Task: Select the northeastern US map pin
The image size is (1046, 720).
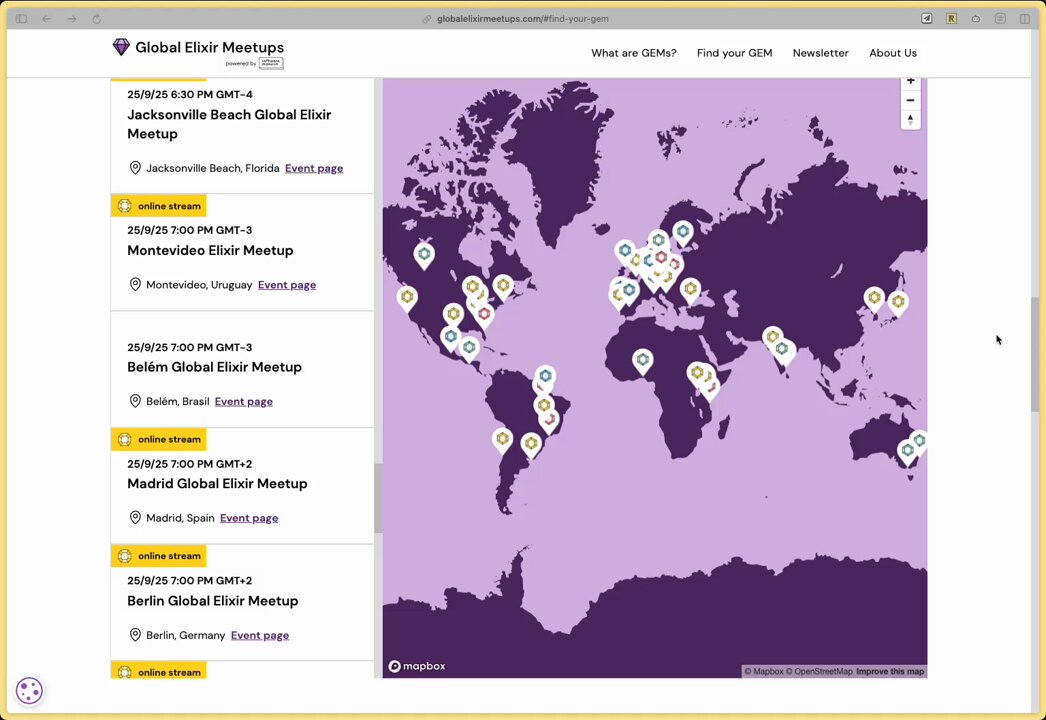Action: [503, 288]
